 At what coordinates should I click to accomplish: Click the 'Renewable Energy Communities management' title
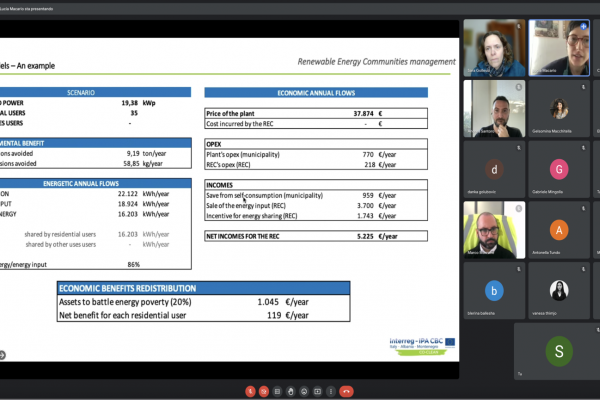click(377, 62)
